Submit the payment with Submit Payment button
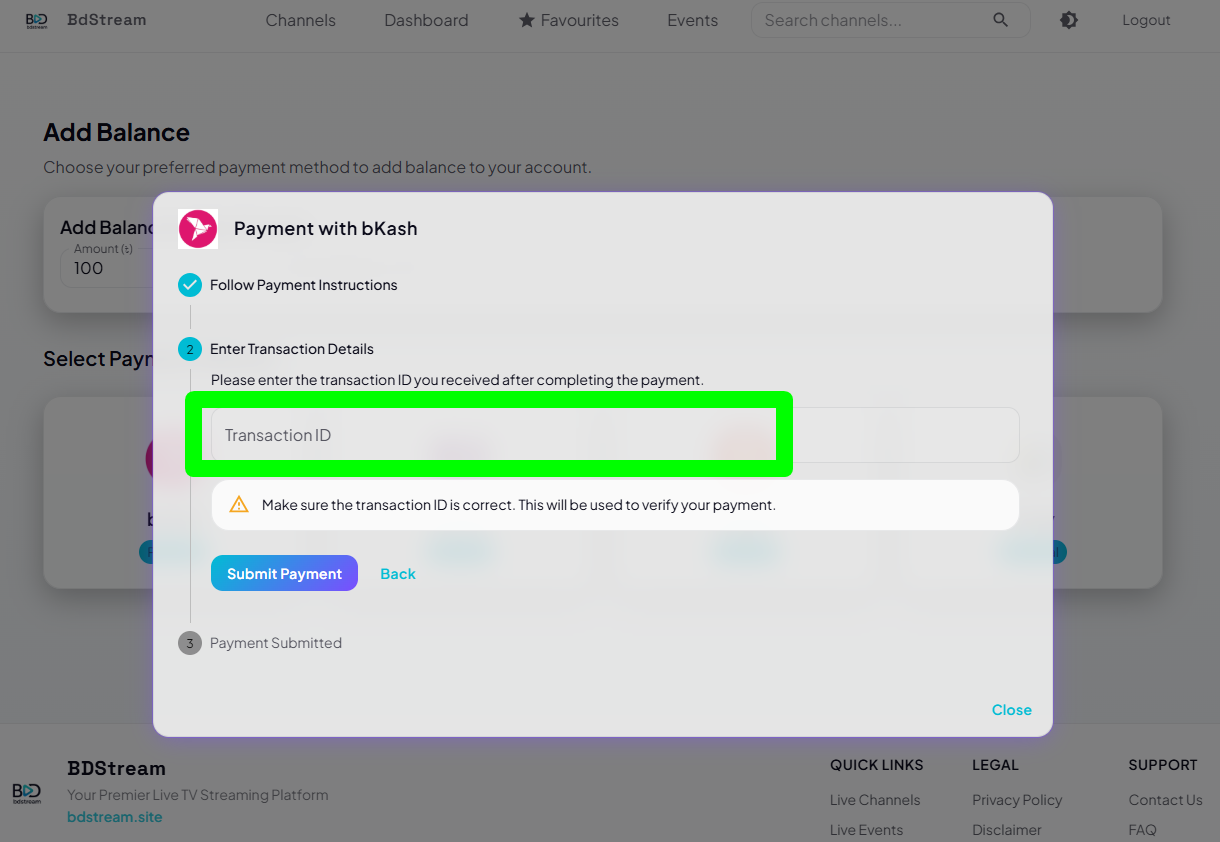The height and width of the screenshot is (842, 1220). pos(284,573)
